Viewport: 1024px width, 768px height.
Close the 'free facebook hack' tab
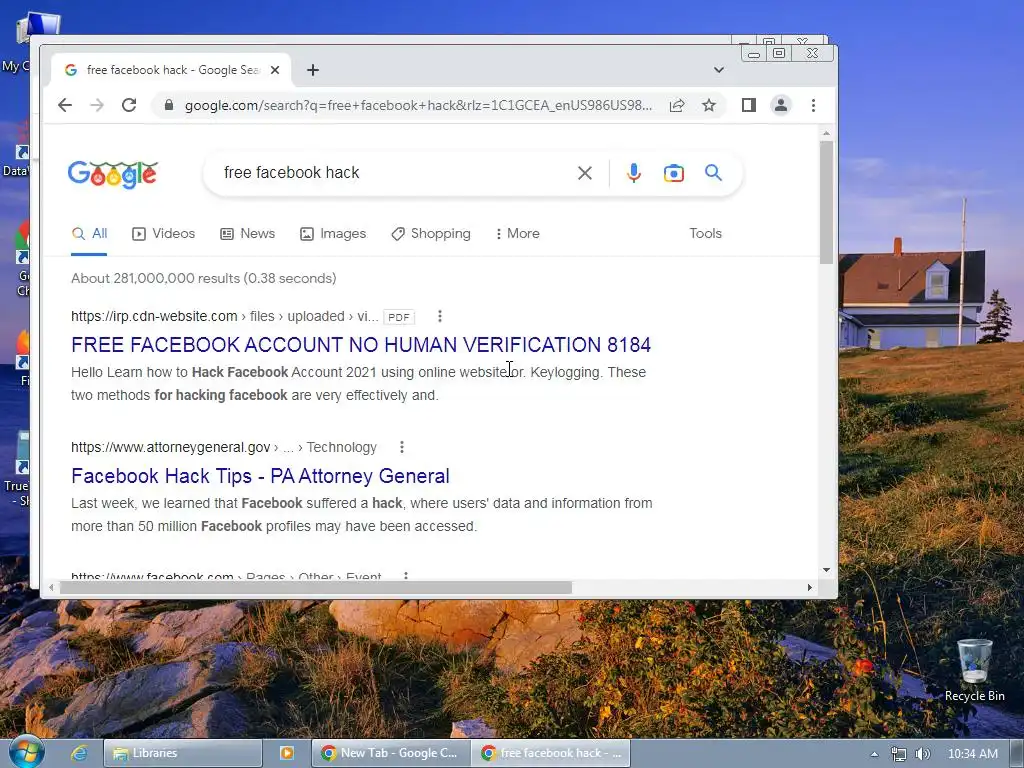click(x=275, y=70)
